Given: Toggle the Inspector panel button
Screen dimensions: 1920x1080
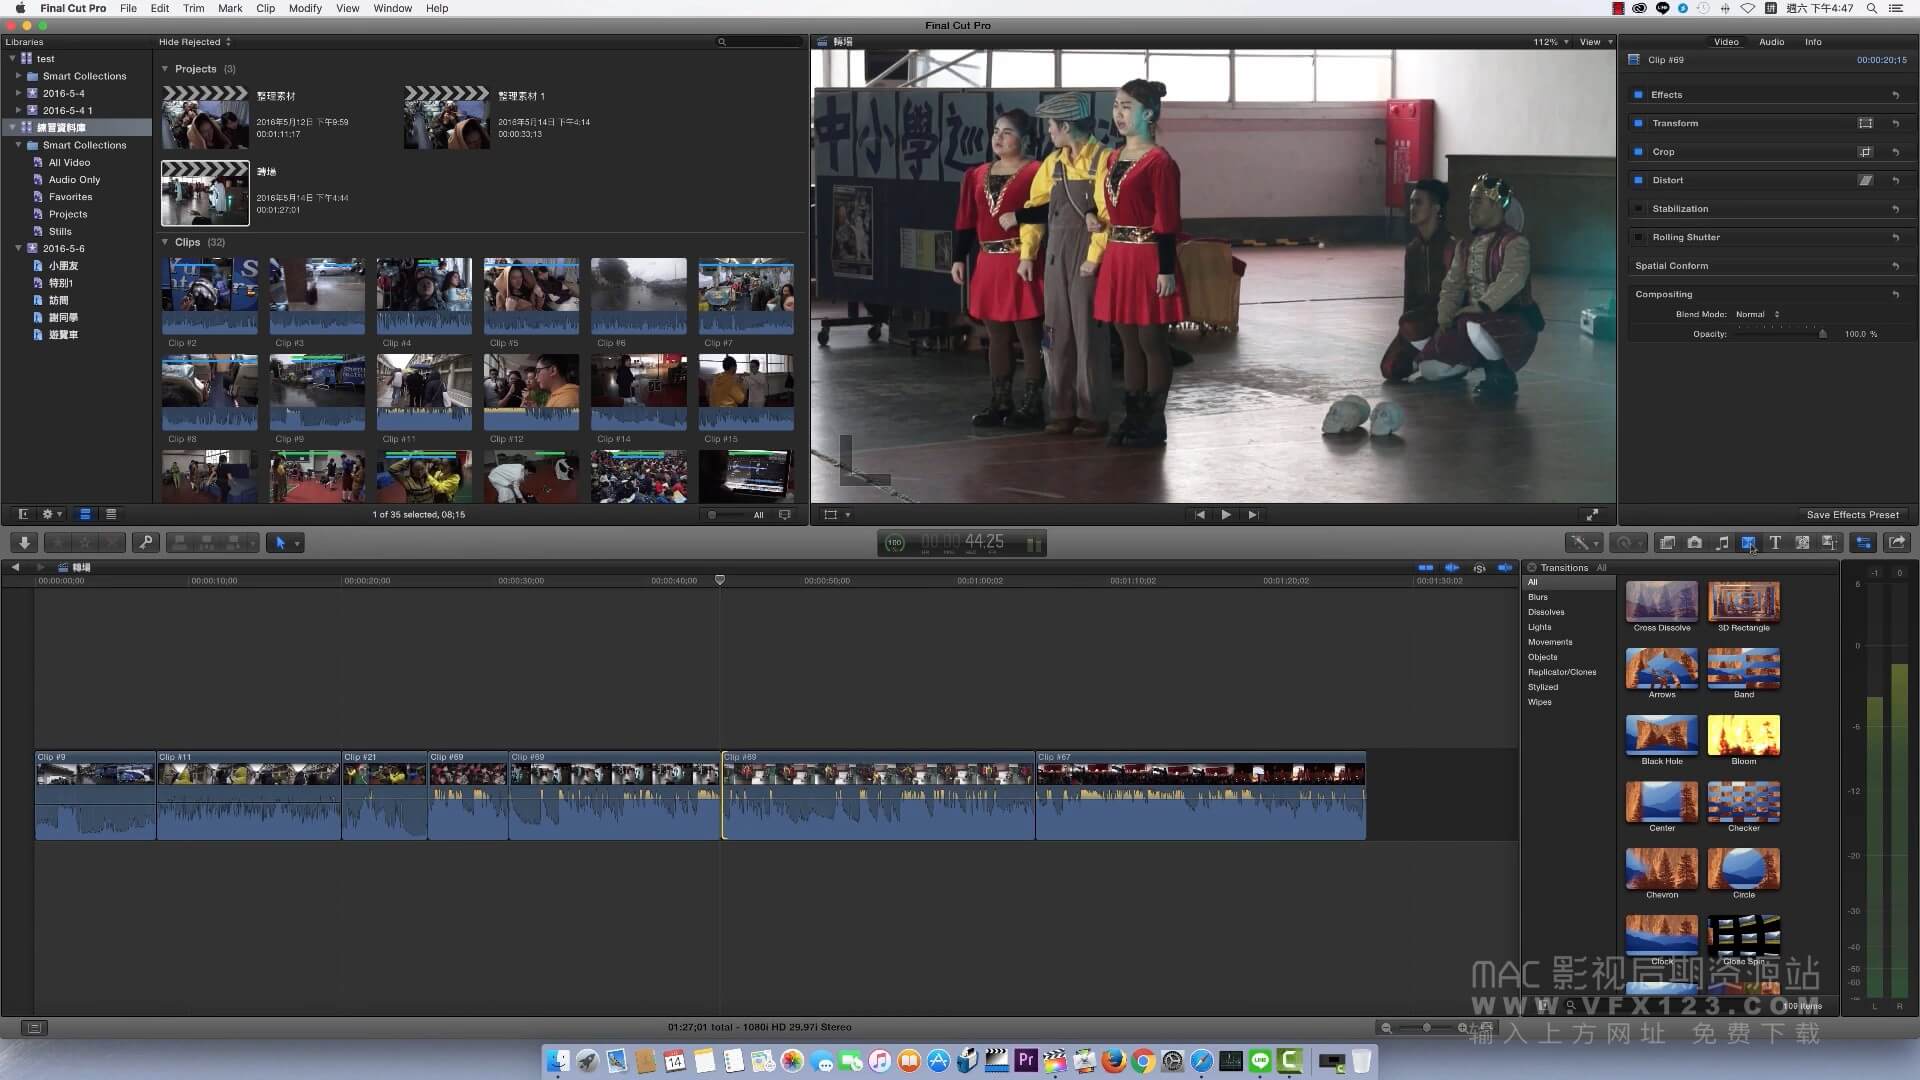Looking at the screenshot, I should coord(1864,542).
